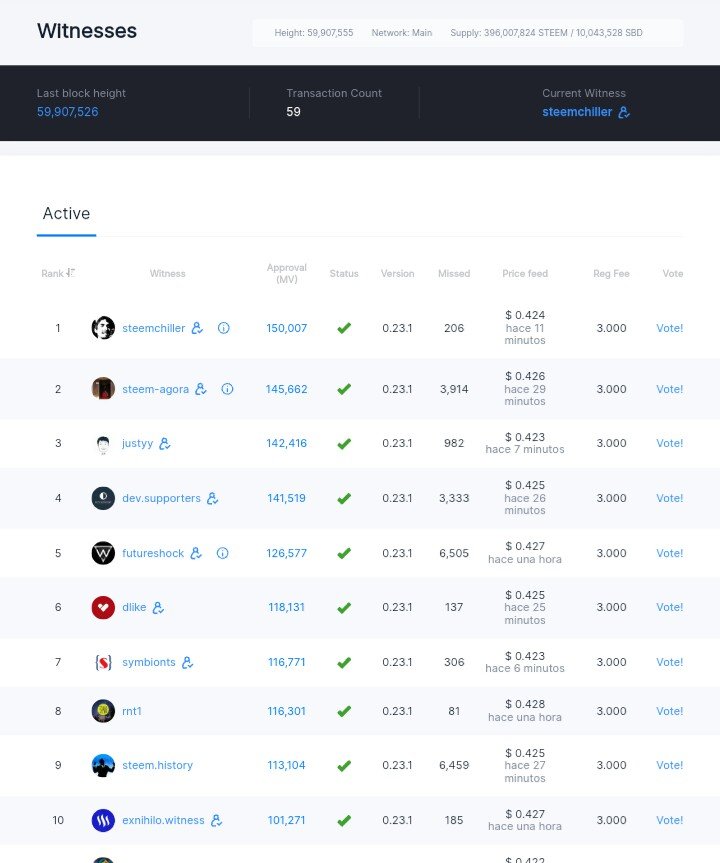Image resolution: width=720 pixels, height=863 pixels.
Task: Vote for symbionts
Action: pos(669,662)
